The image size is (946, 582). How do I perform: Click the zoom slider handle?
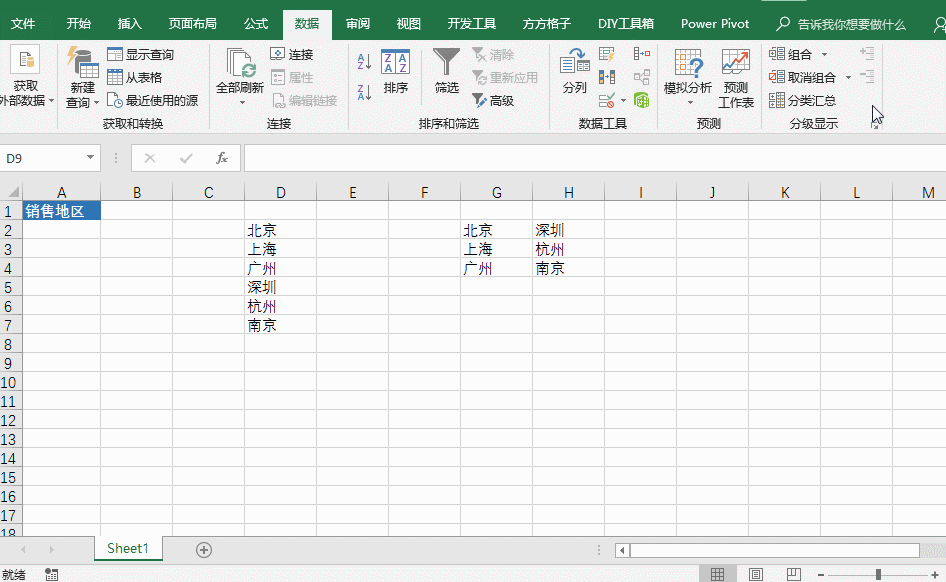(878, 574)
